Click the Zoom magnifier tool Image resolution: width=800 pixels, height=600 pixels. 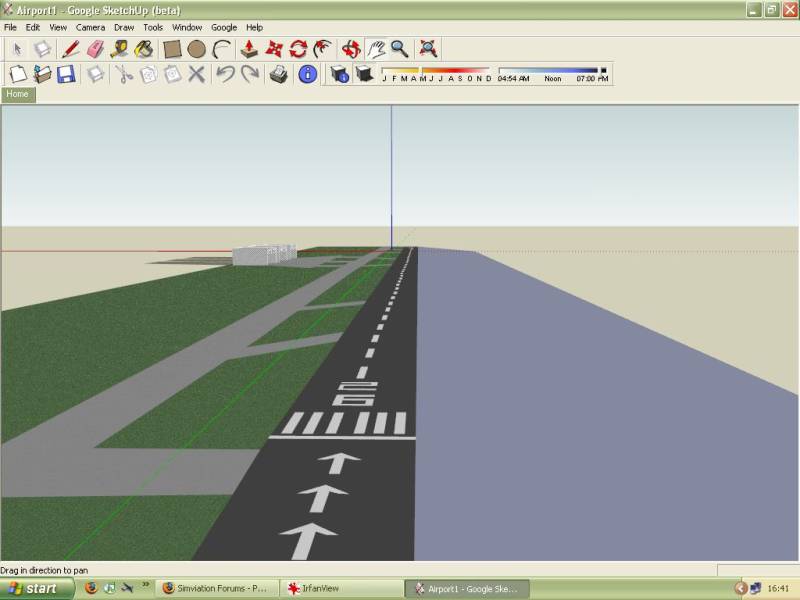[399, 48]
